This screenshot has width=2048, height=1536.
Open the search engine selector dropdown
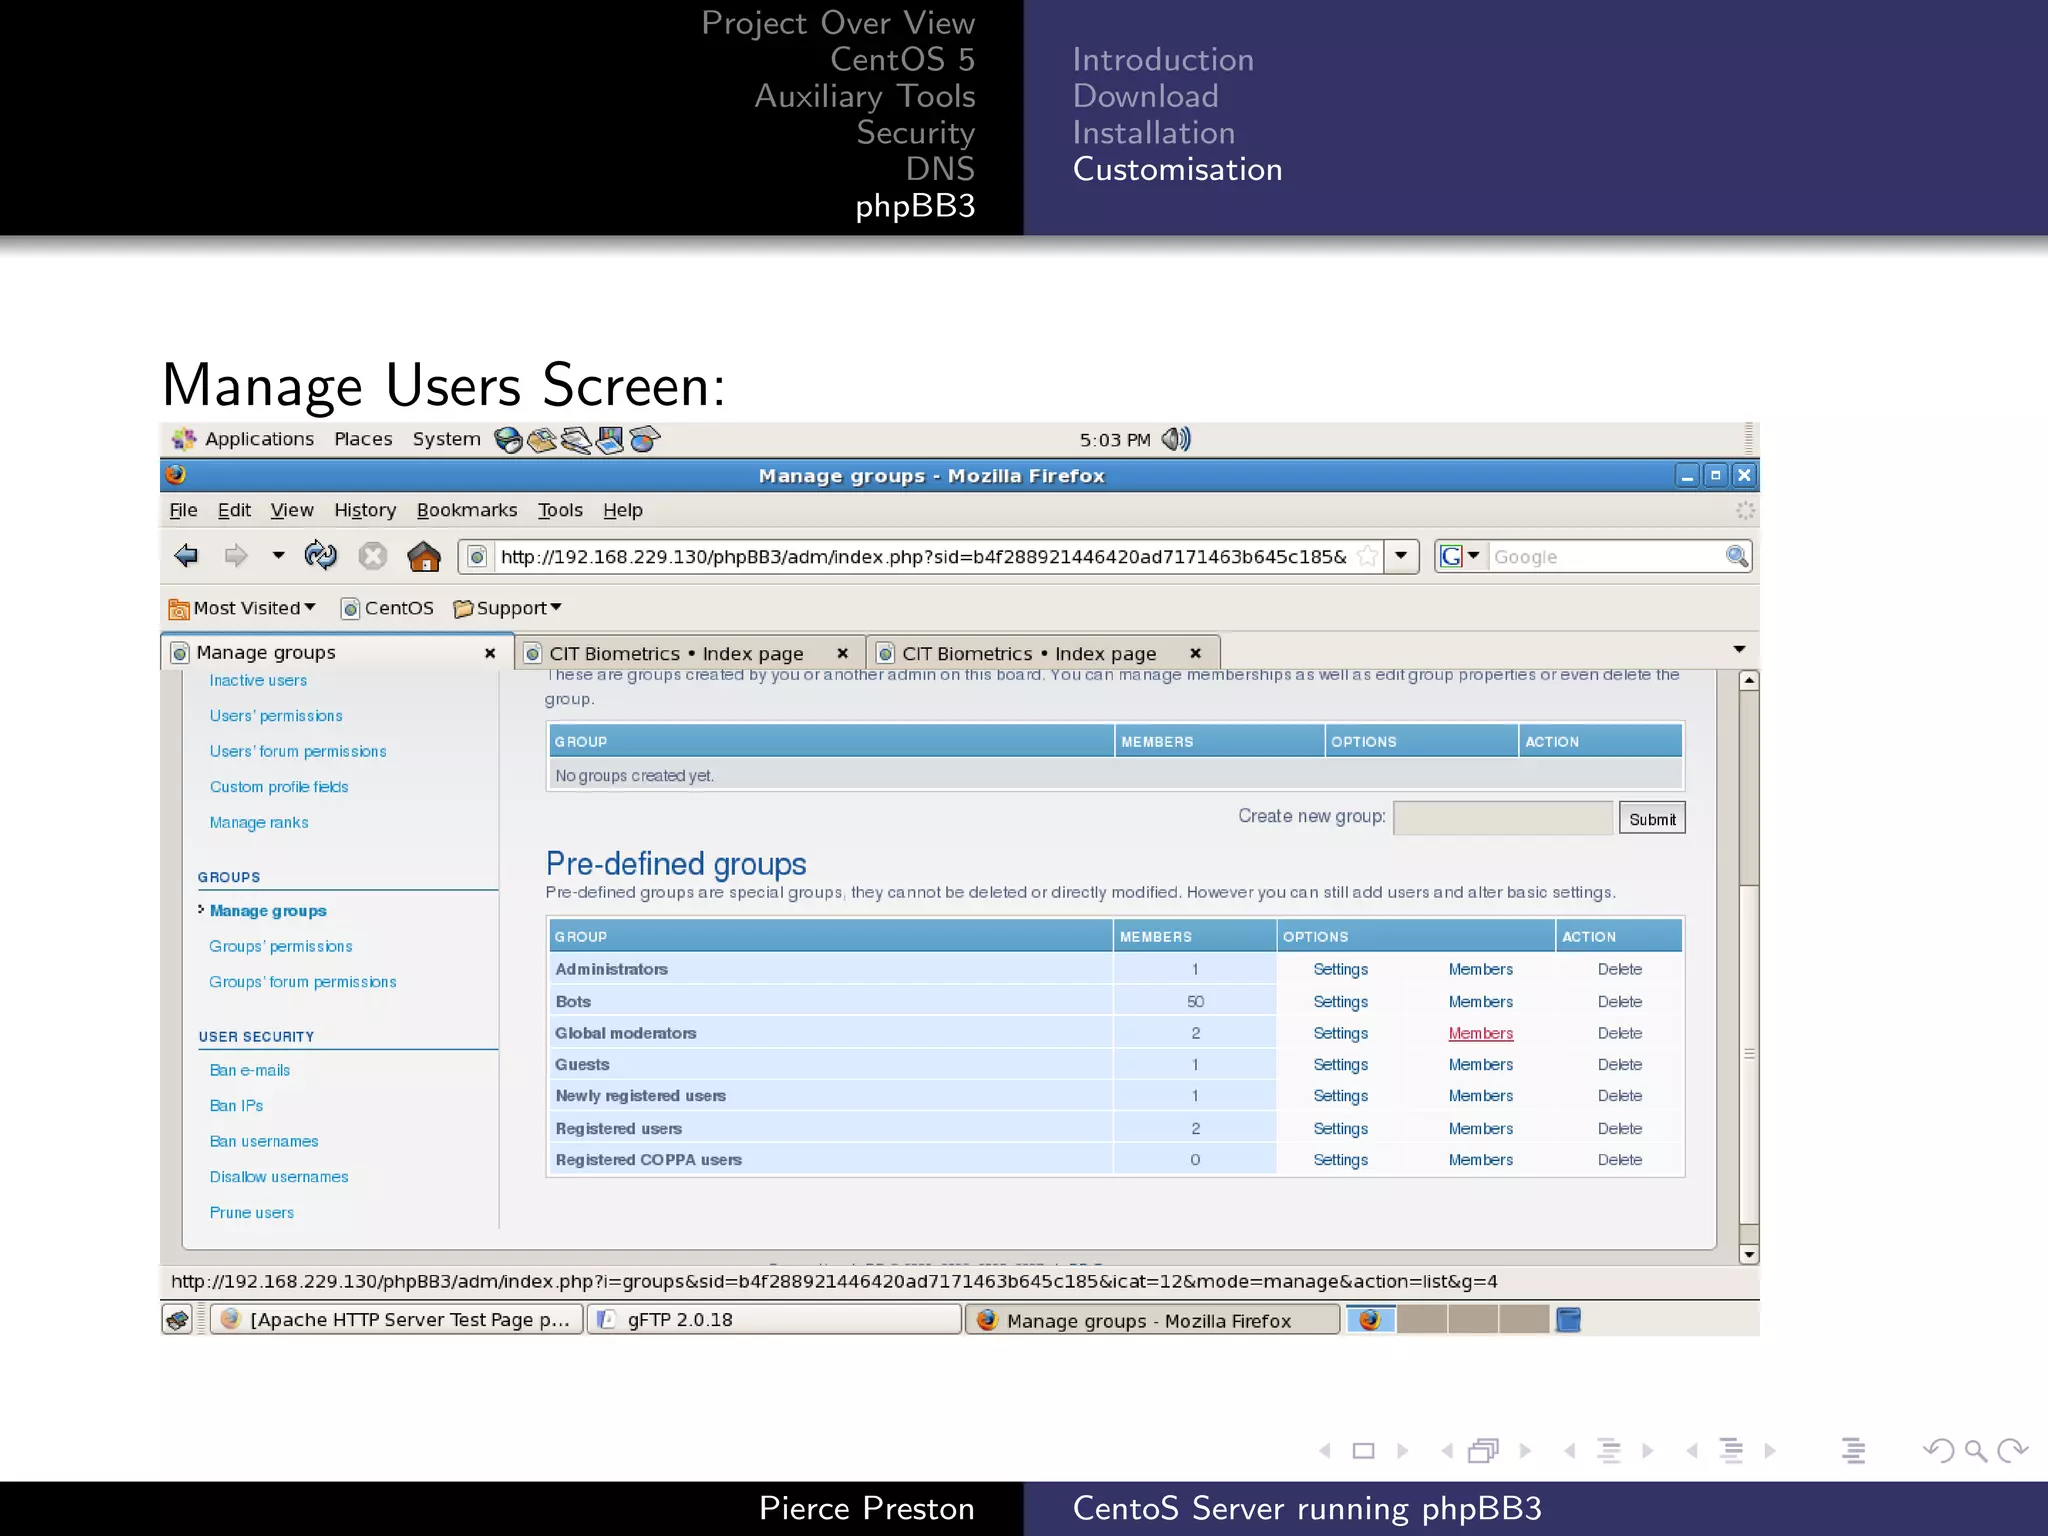coord(1473,556)
